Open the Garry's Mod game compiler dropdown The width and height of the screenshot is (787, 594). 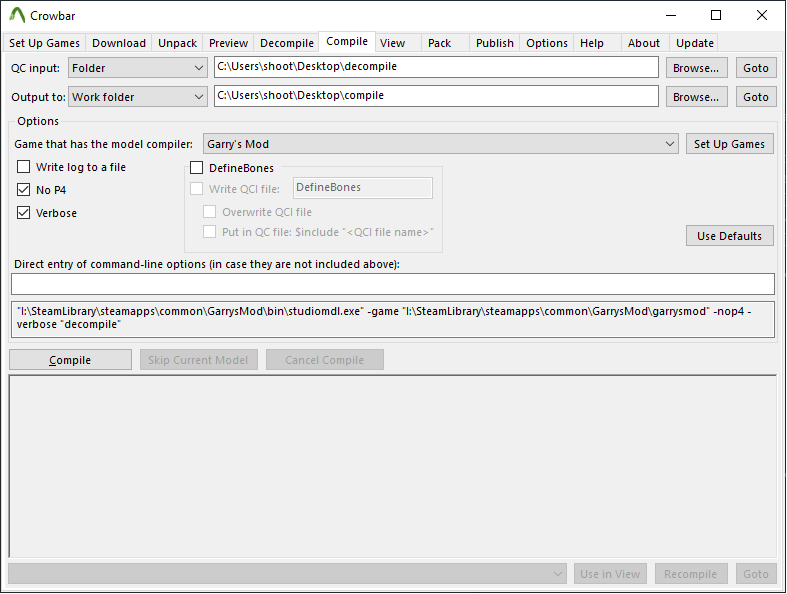click(441, 144)
